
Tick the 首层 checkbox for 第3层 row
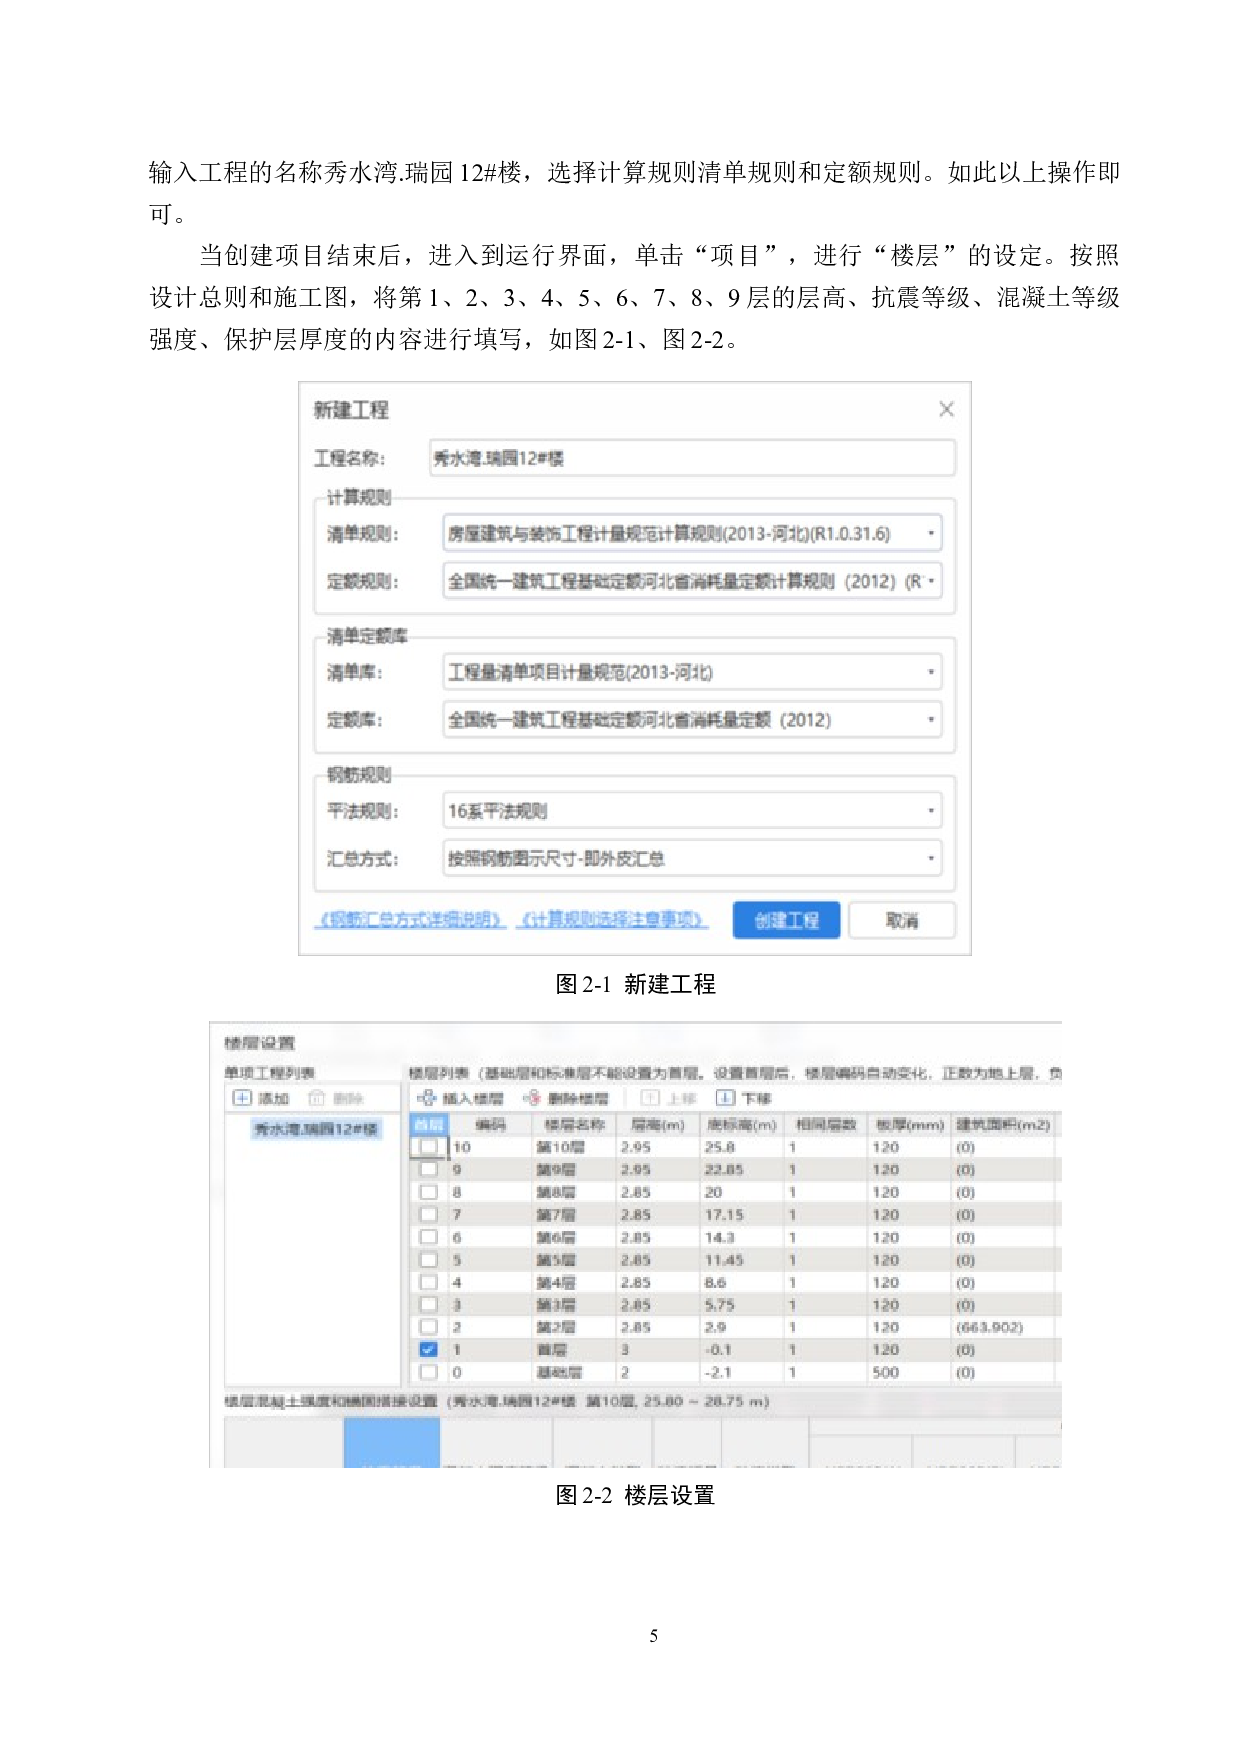pos(428,1305)
